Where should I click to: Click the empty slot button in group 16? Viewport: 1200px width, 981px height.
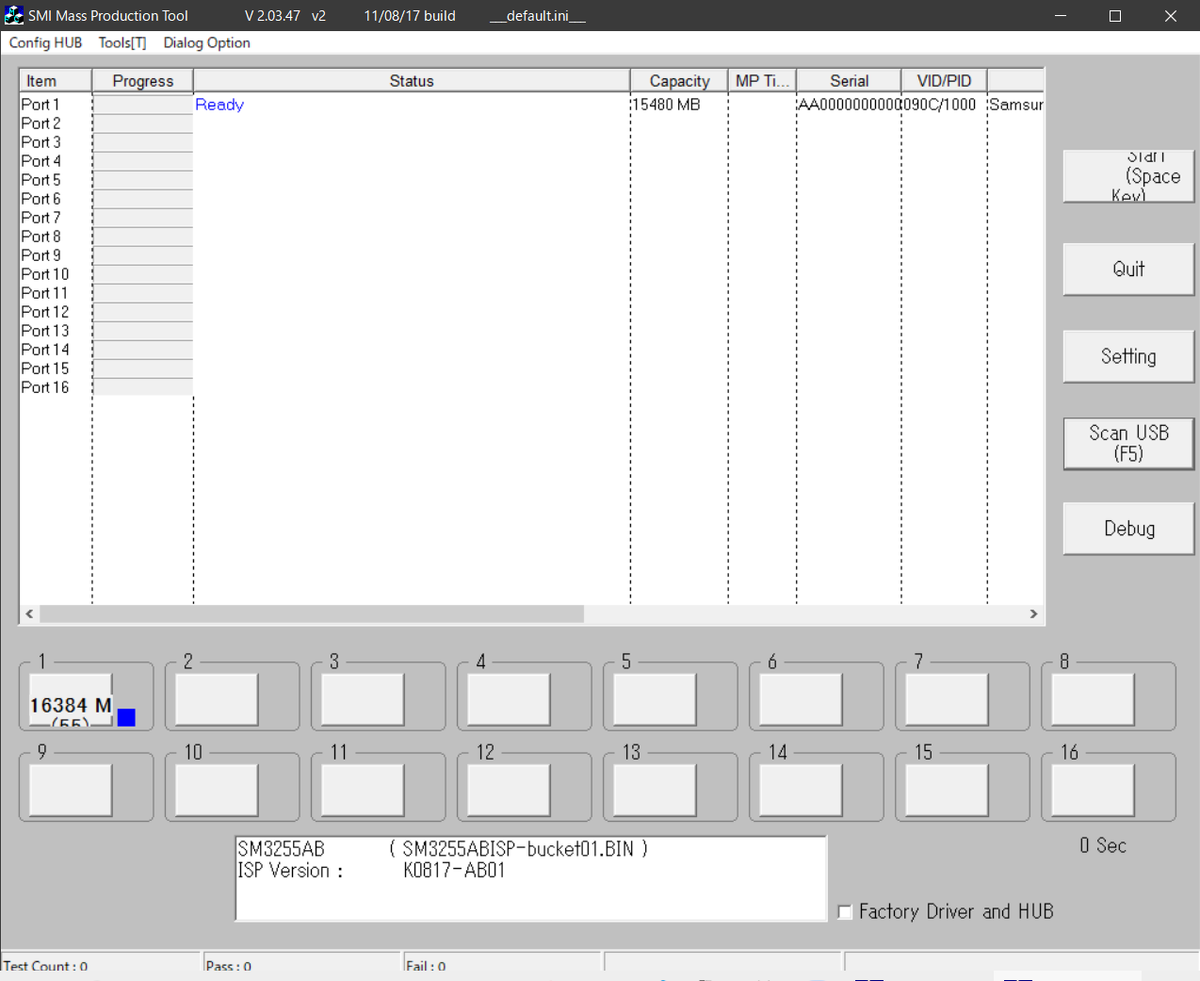pyautogui.click(x=1092, y=790)
